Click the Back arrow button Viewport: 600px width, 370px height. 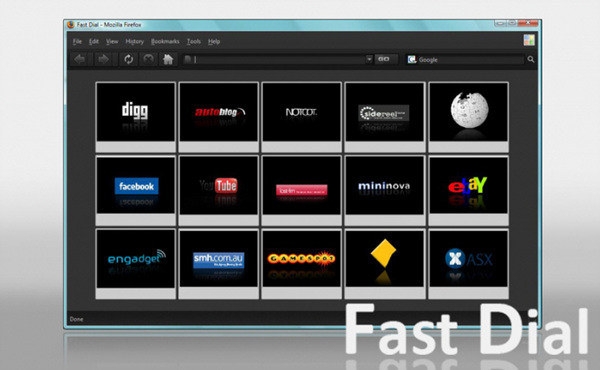coord(80,59)
